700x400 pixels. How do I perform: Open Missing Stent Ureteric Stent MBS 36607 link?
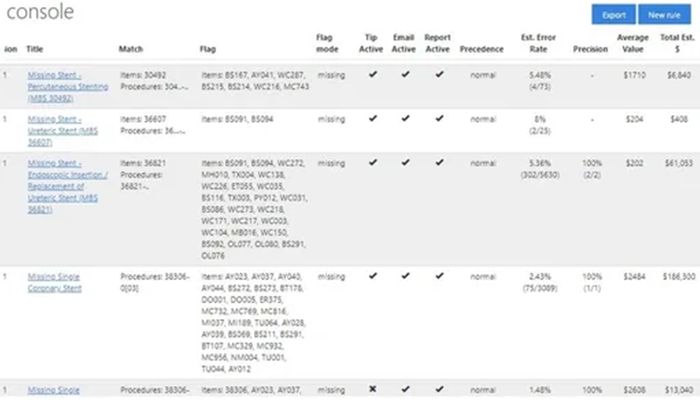[62, 131]
